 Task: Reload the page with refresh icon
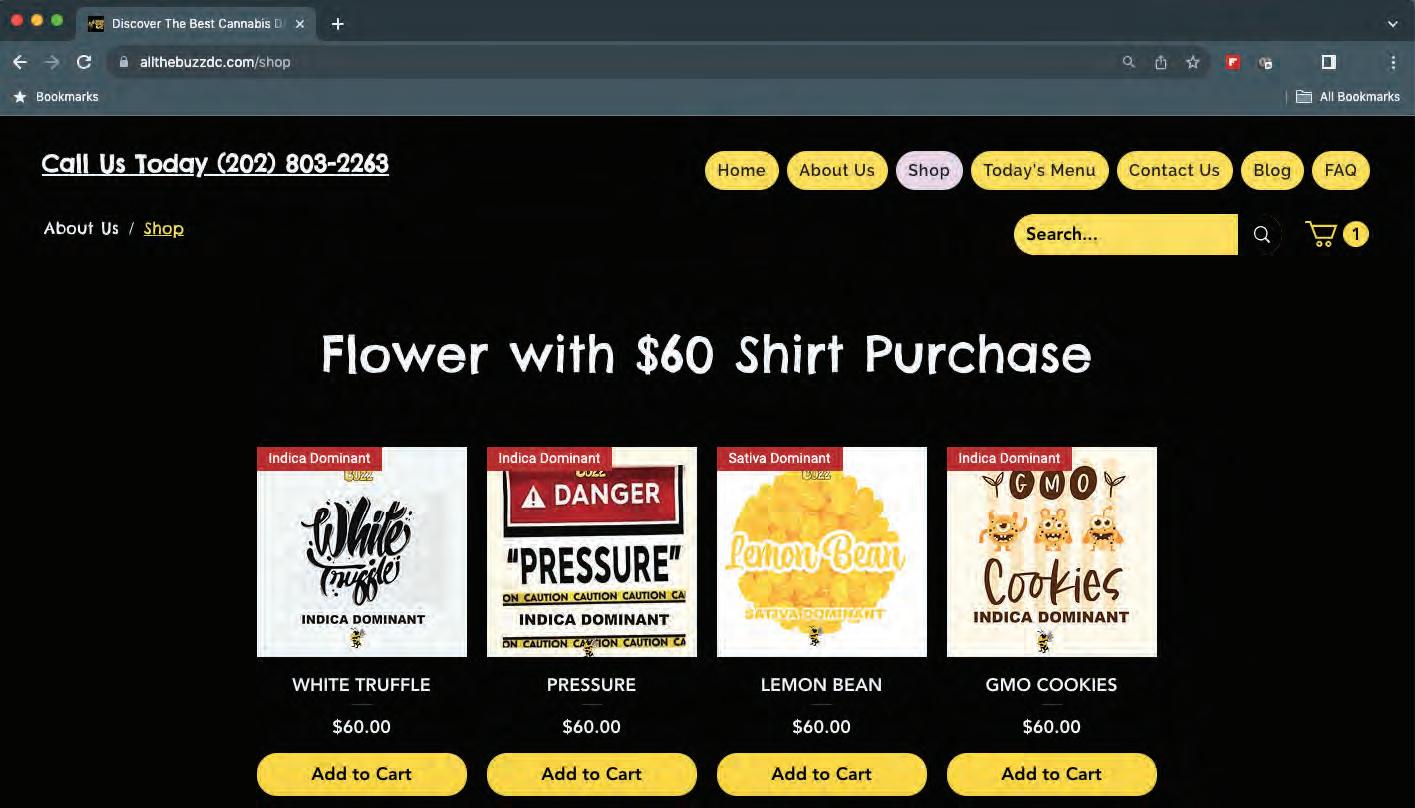click(x=84, y=62)
